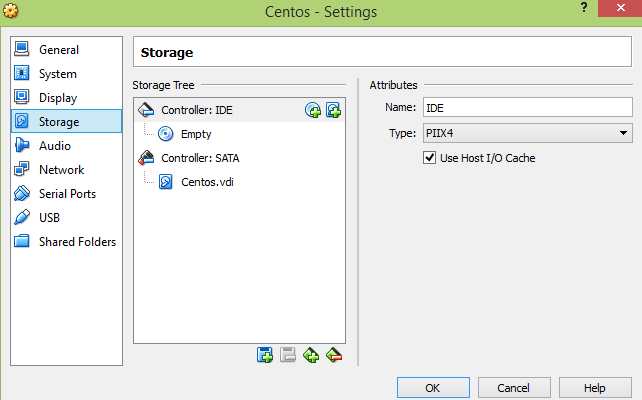642x400 pixels.
Task: Click the Cancel button
Action: pos(514,387)
